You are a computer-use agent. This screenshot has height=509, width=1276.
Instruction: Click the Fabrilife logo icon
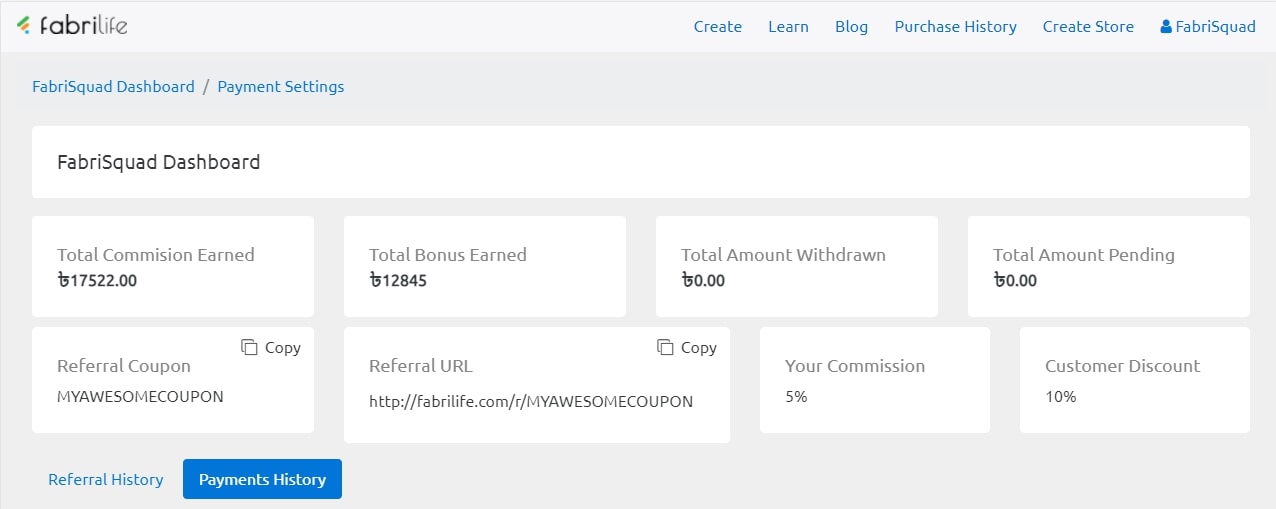[x=24, y=26]
